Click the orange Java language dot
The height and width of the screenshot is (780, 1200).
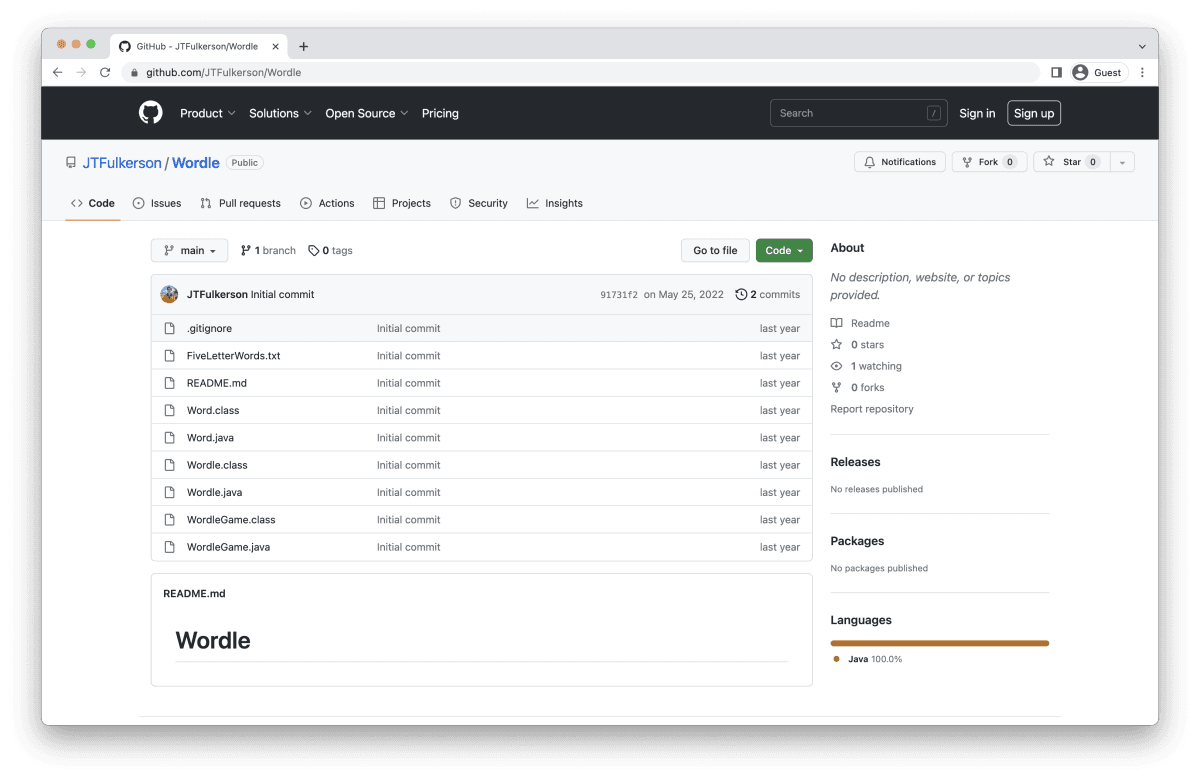pyautogui.click(x=836, y=659)
